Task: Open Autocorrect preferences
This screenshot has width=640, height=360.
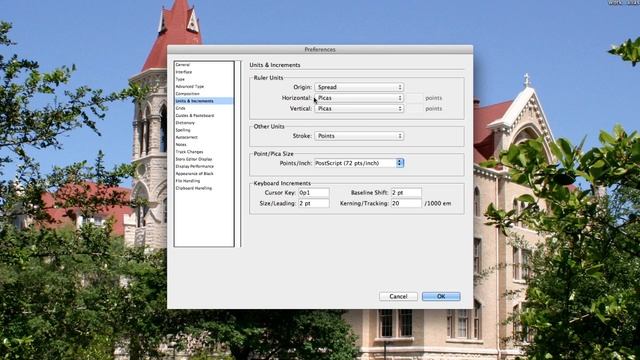Action: 187,137
